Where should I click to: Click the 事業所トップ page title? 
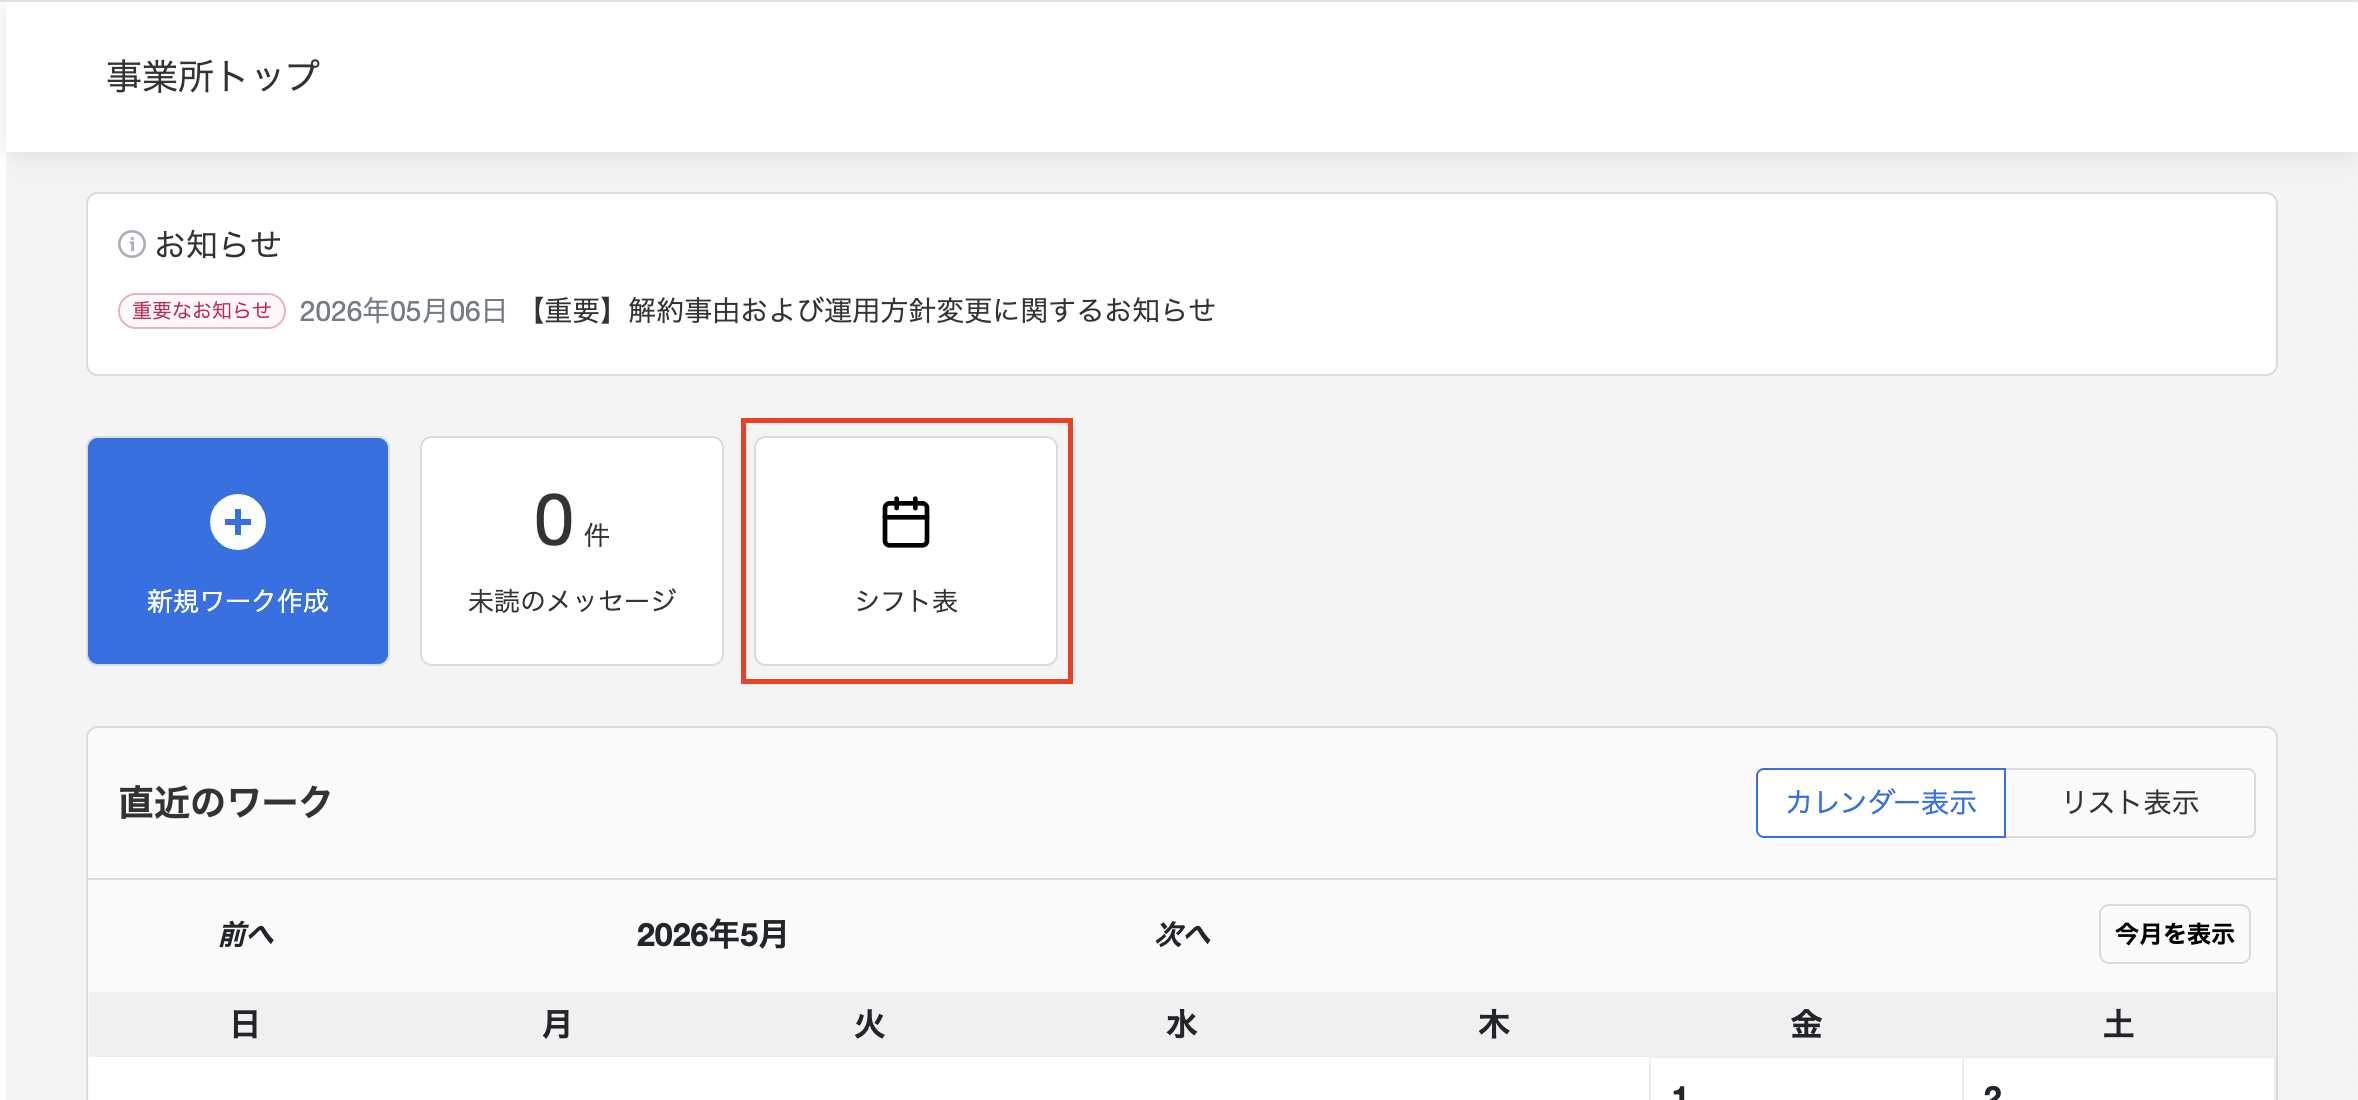point(213,77)
